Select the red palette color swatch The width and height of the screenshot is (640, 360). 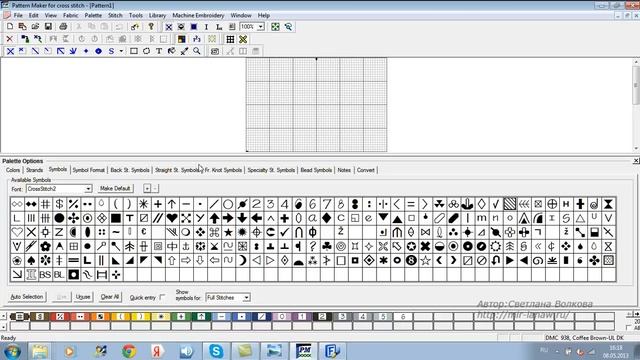tap(60, 316)
